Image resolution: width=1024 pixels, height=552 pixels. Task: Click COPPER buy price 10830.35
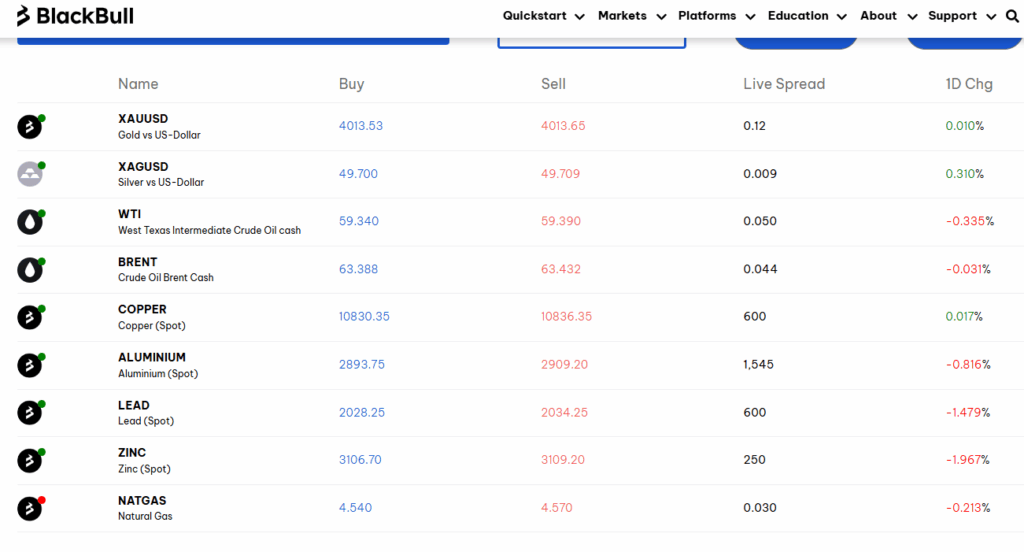(364, 317)
